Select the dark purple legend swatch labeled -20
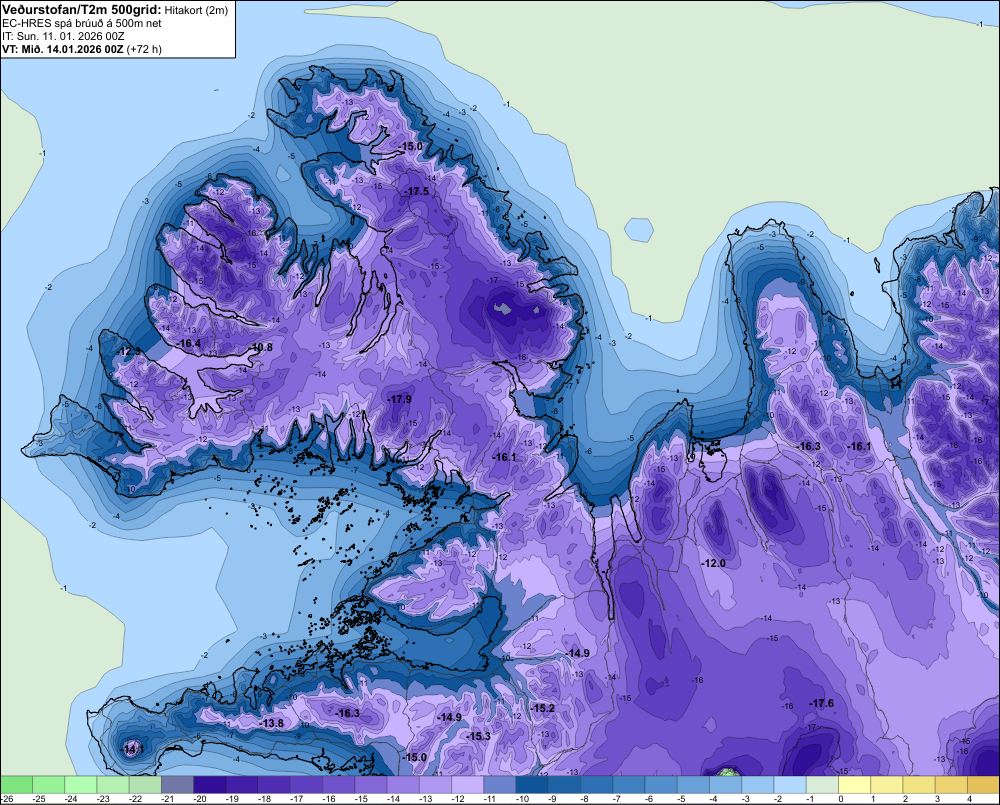 (x=210, y=784)
